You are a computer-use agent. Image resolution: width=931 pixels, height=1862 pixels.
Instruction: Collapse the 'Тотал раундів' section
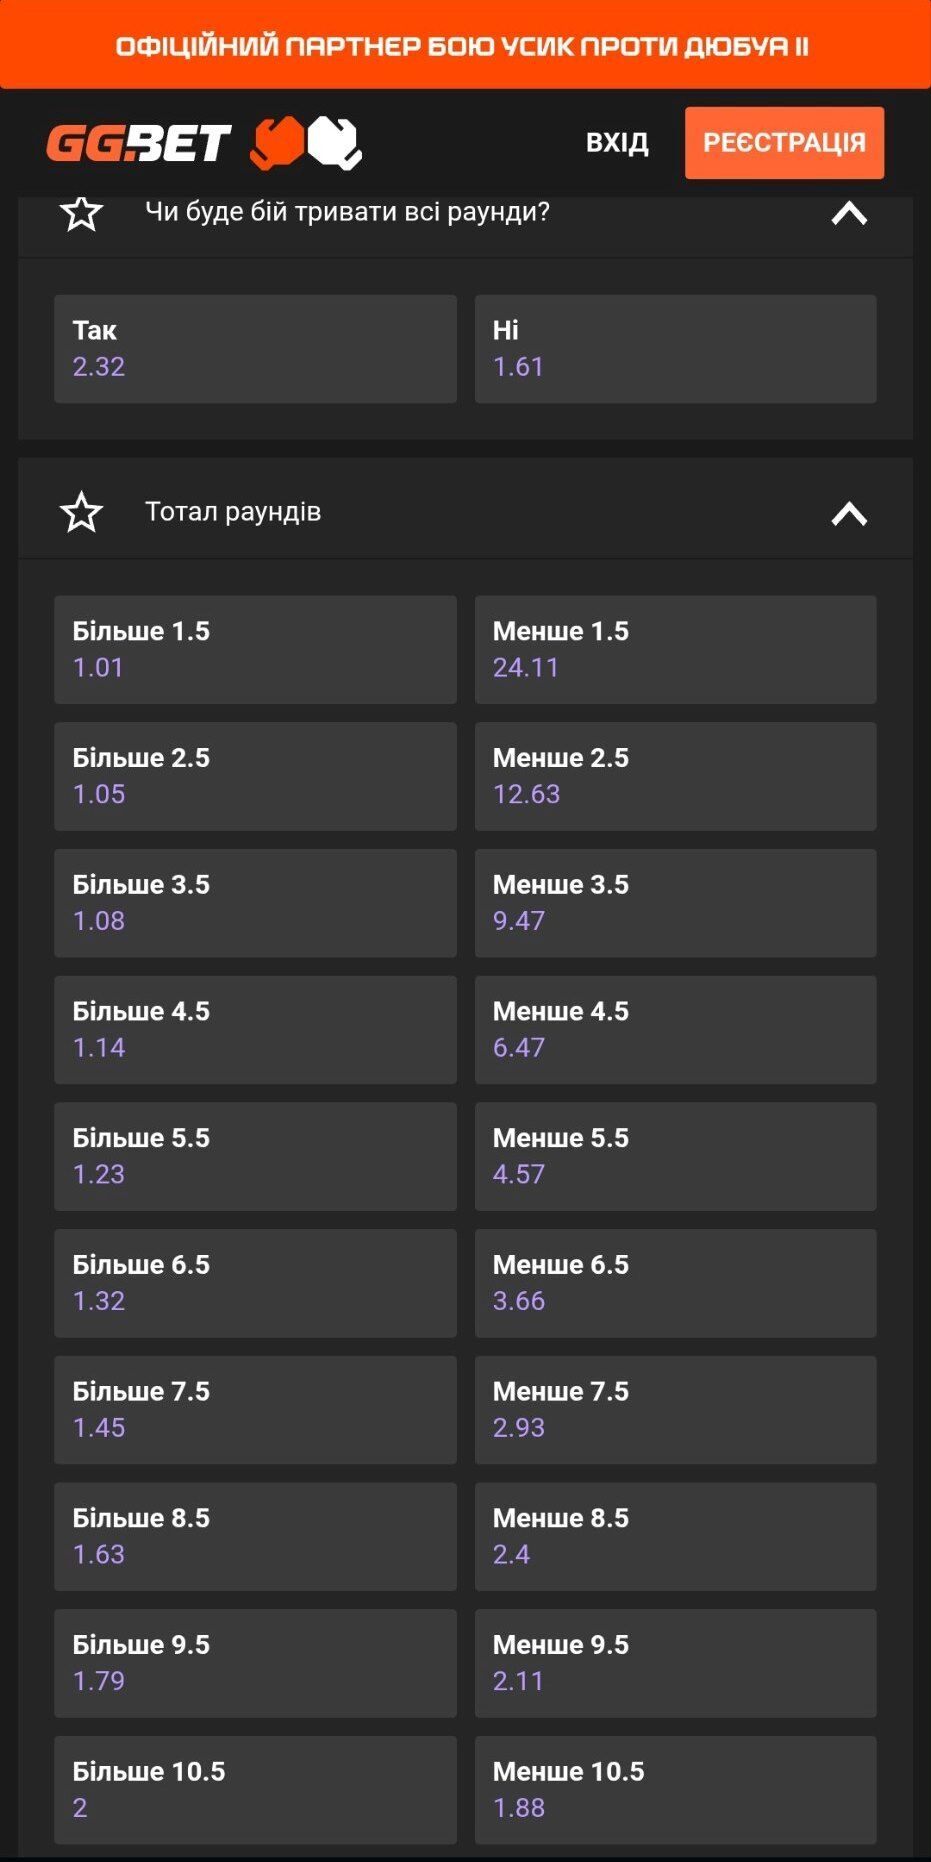[x=849, y=513]
